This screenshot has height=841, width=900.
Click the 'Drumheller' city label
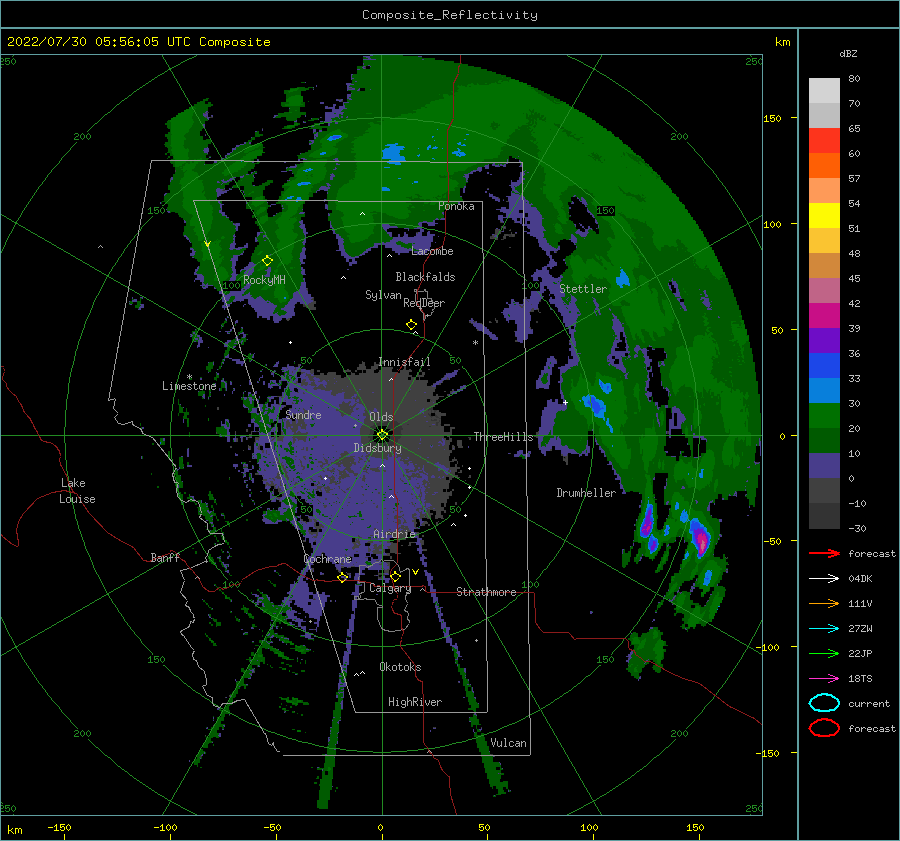tap(586, 493)
